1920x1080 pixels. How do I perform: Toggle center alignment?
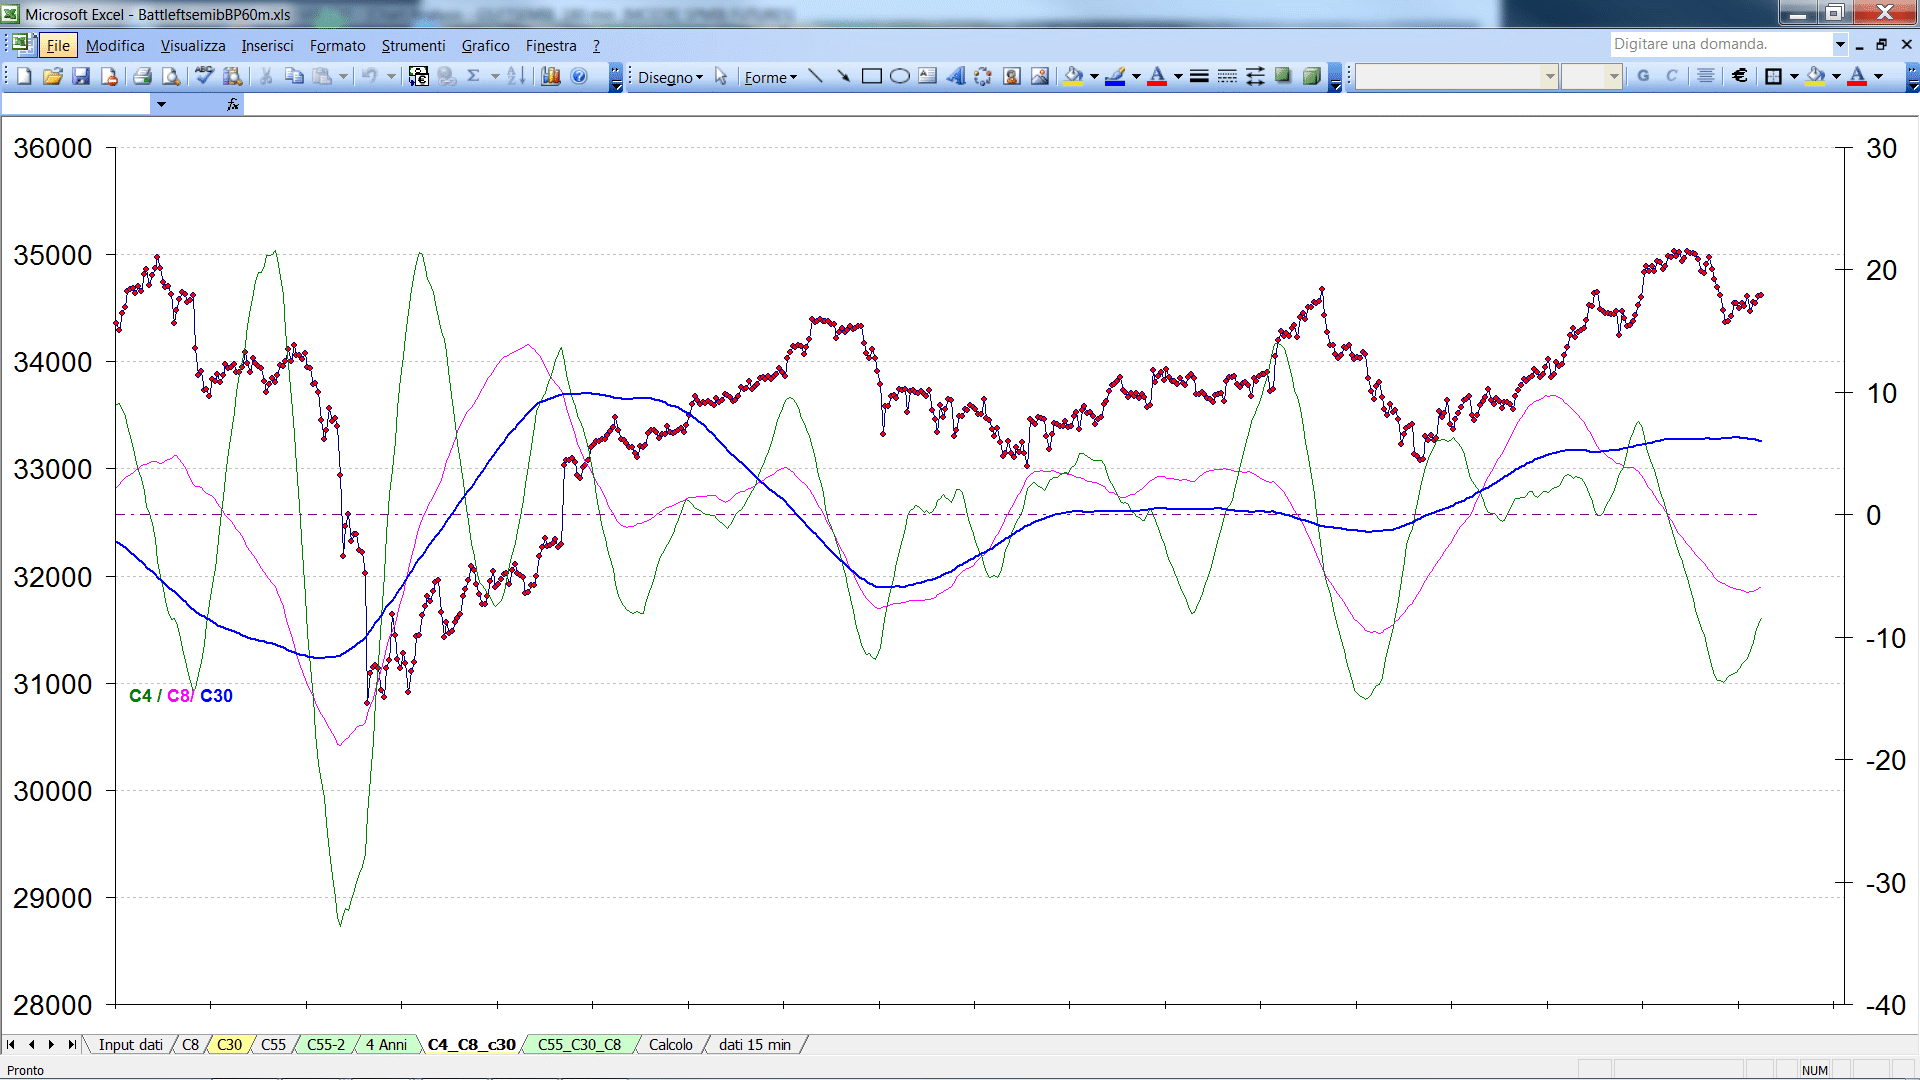pos(1706,76)
